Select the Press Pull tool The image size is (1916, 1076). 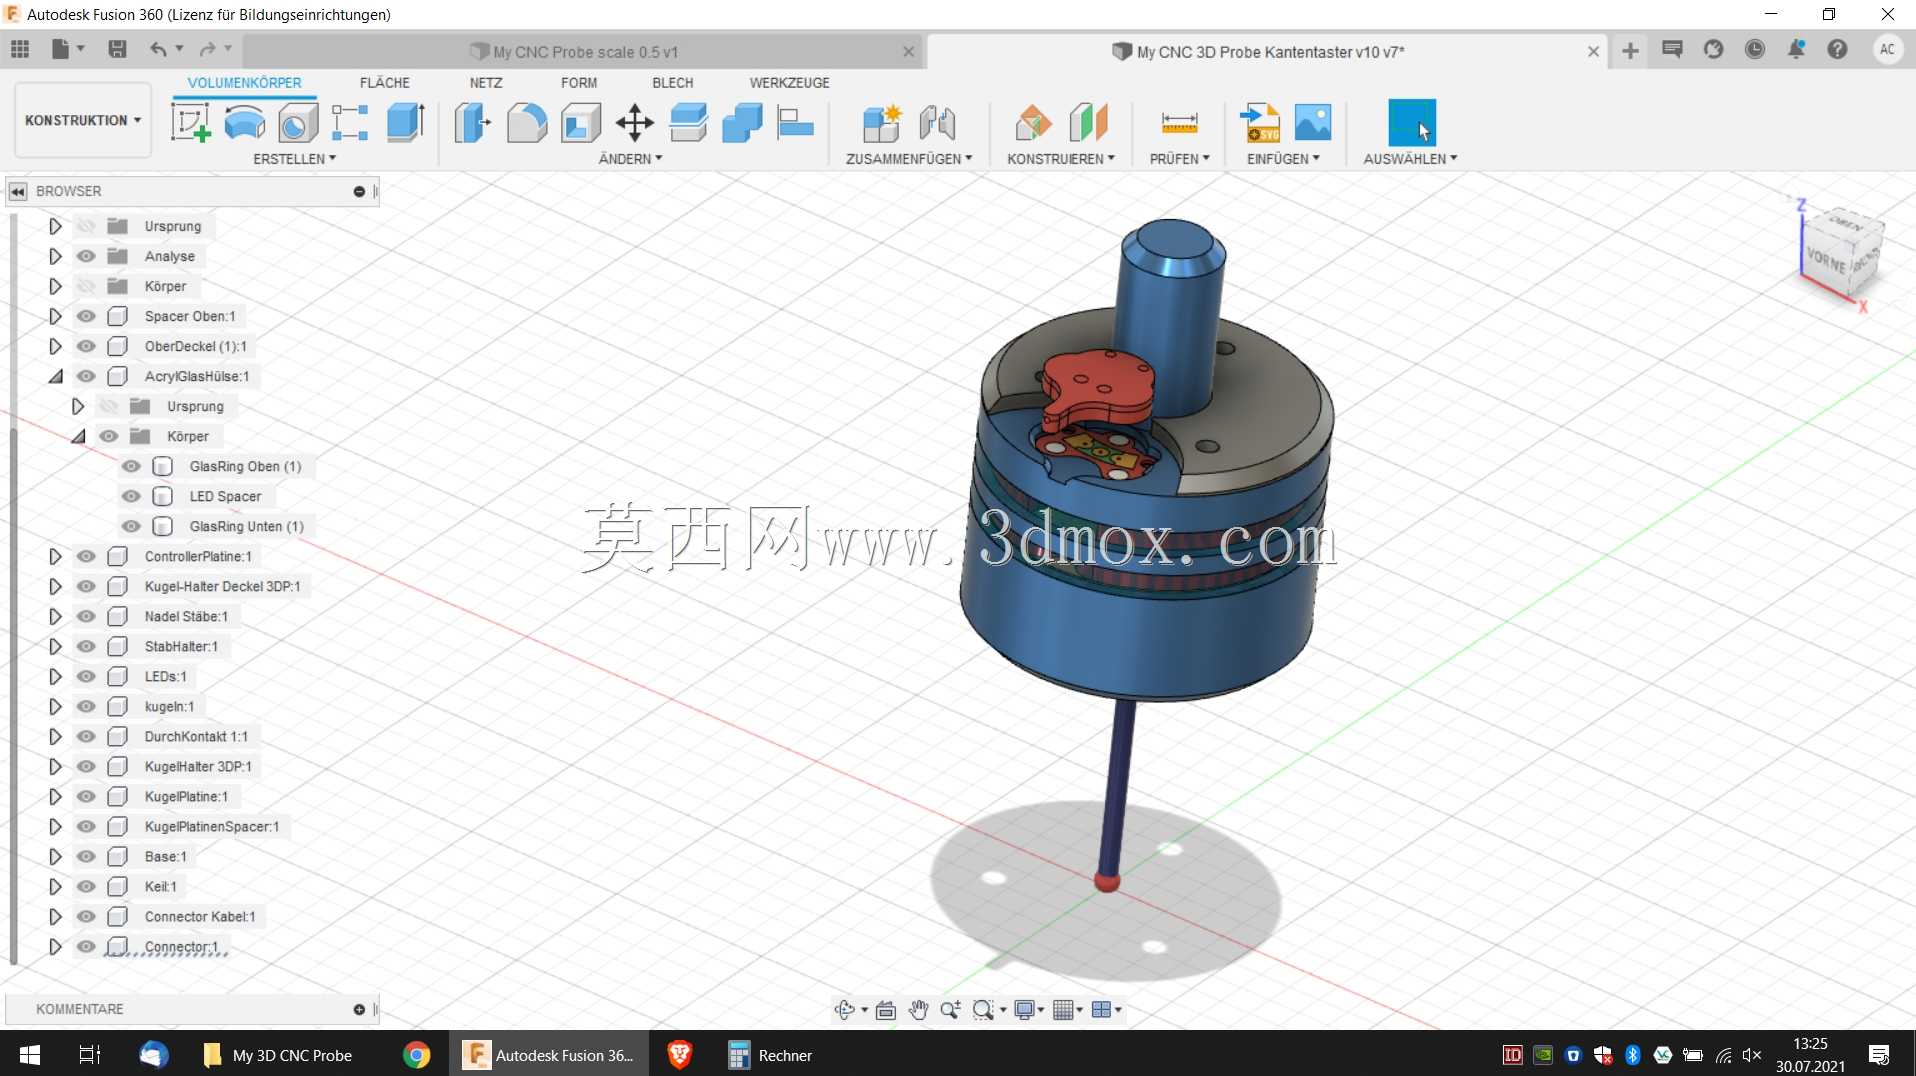pyautogui.click(x=473, y=123)
